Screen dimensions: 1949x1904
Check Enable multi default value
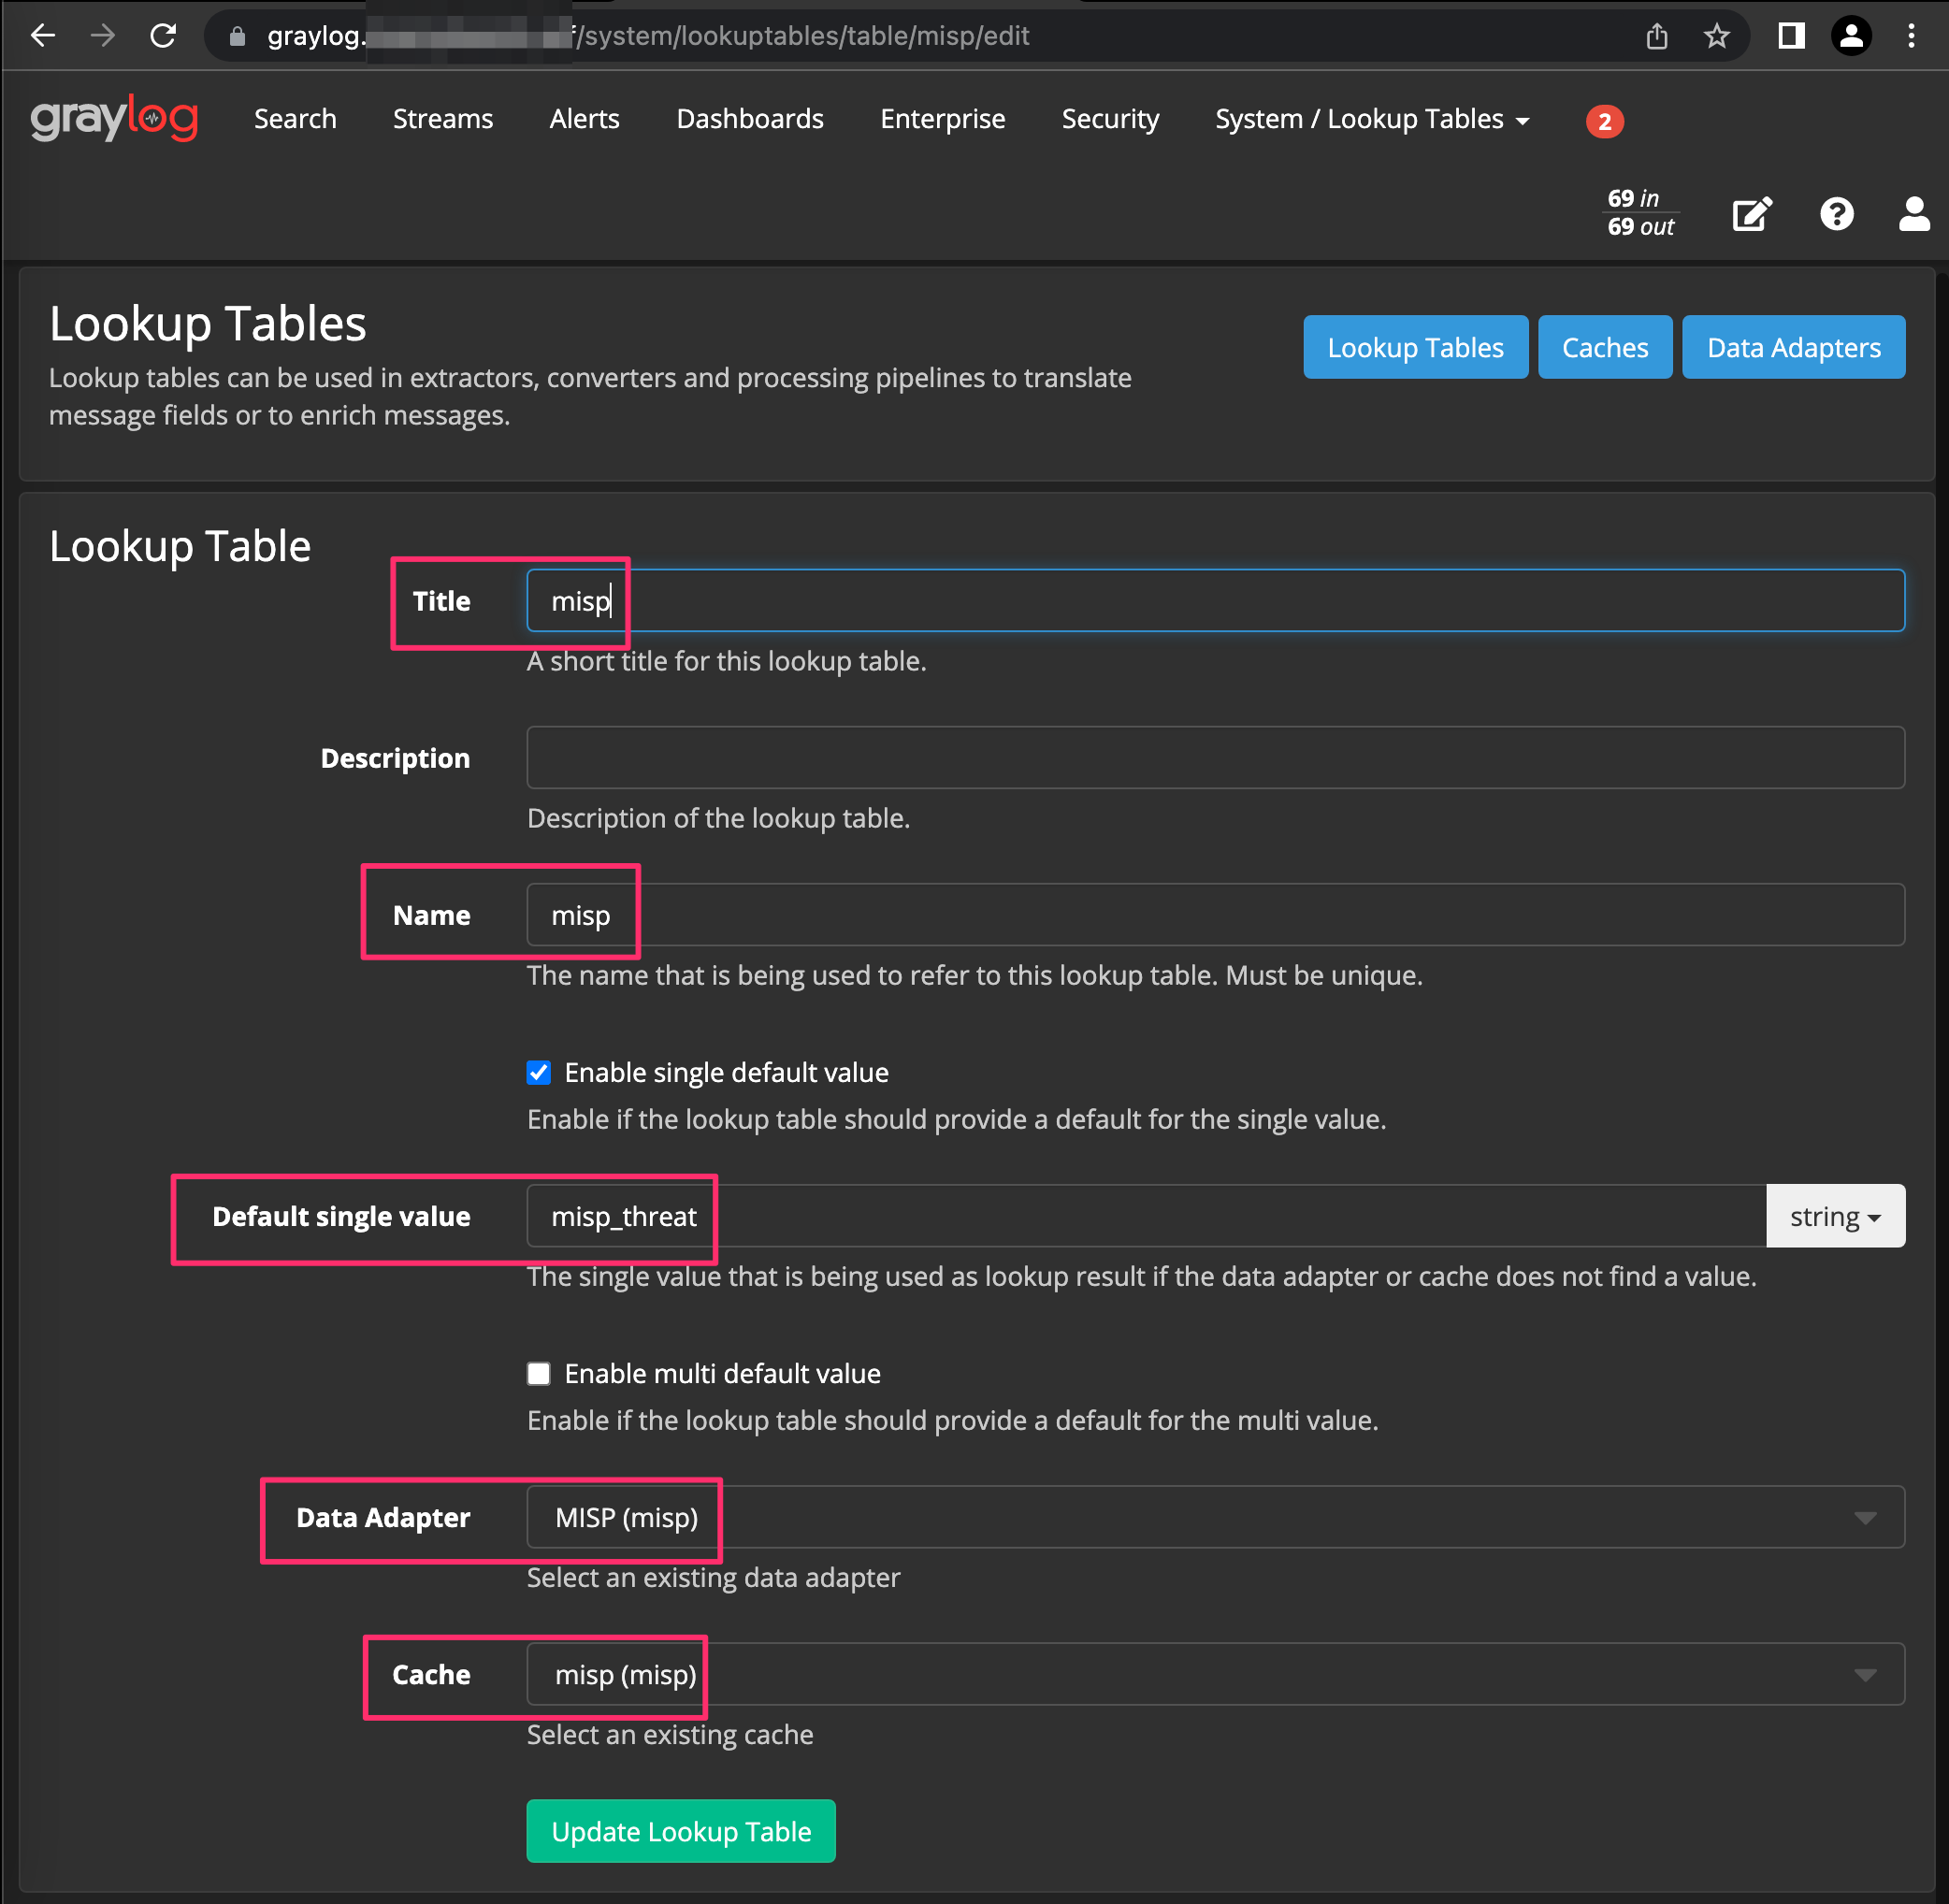(539, 1373)
